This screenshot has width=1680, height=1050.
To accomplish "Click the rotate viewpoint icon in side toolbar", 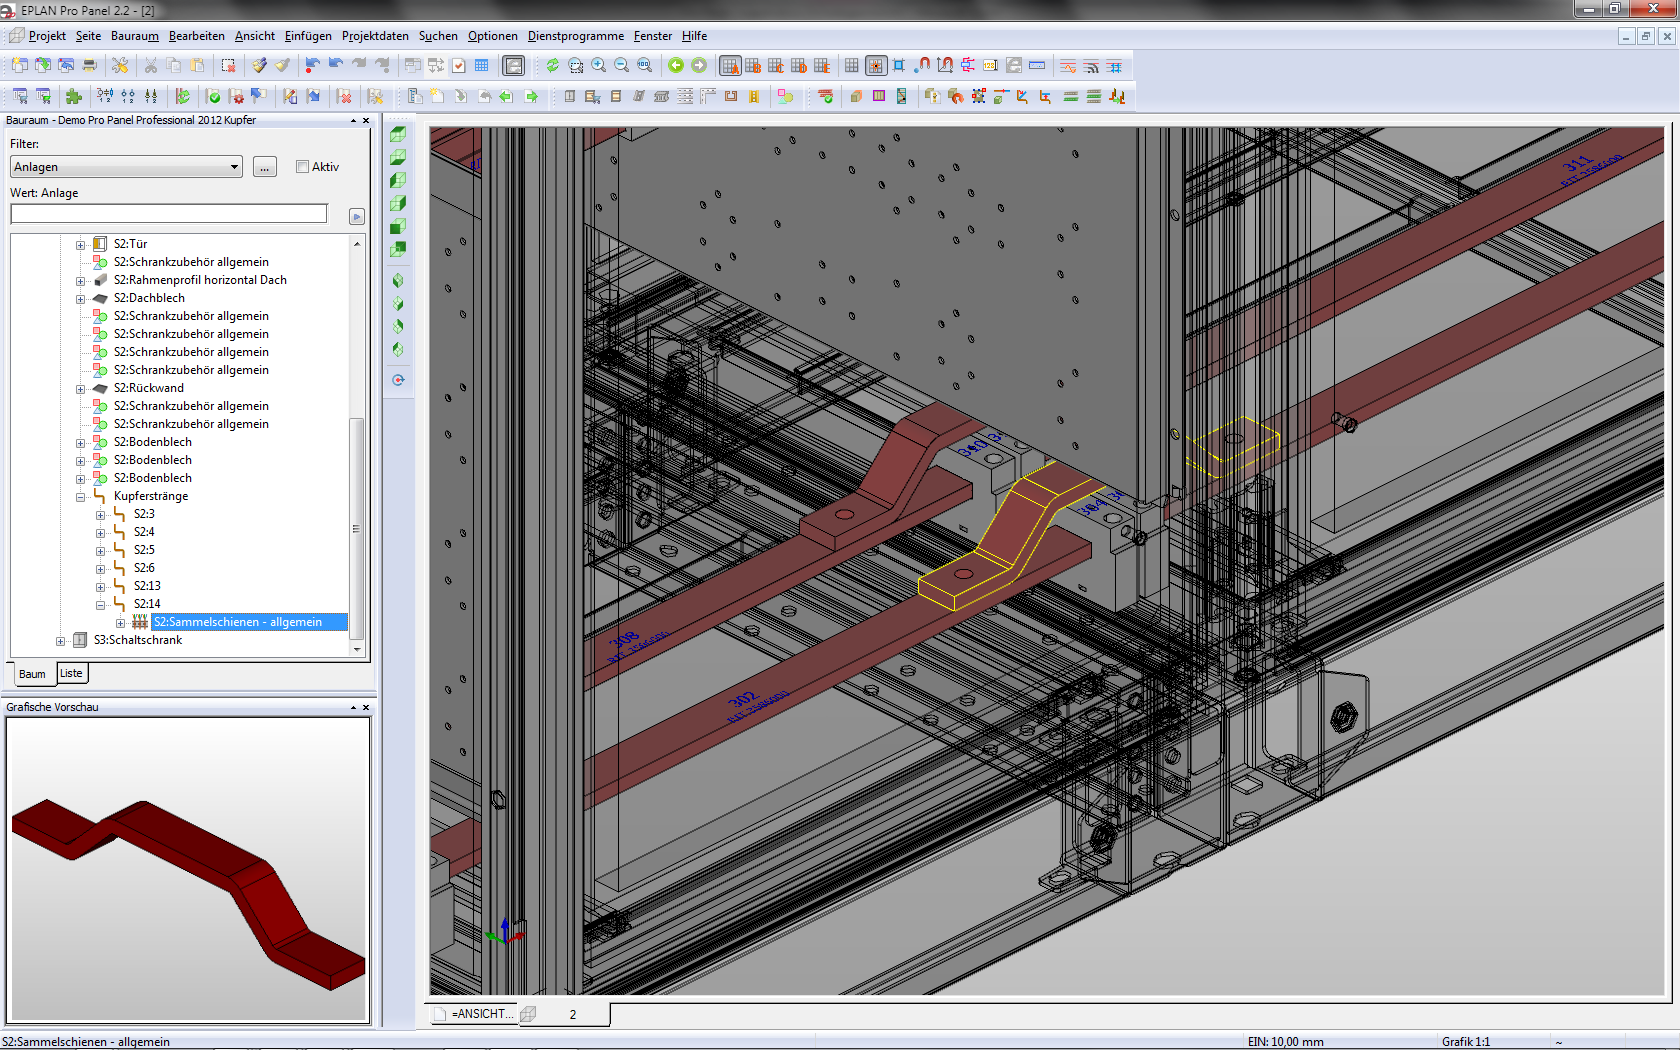I will pos(398,380).
